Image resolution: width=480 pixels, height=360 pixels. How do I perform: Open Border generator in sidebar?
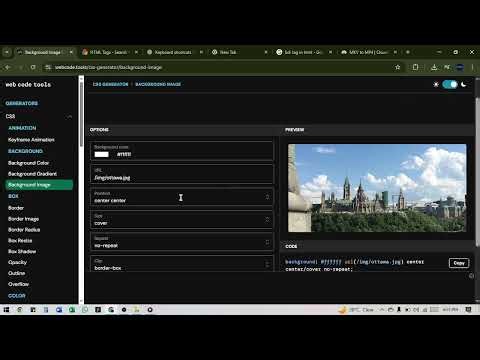(16, 208)
